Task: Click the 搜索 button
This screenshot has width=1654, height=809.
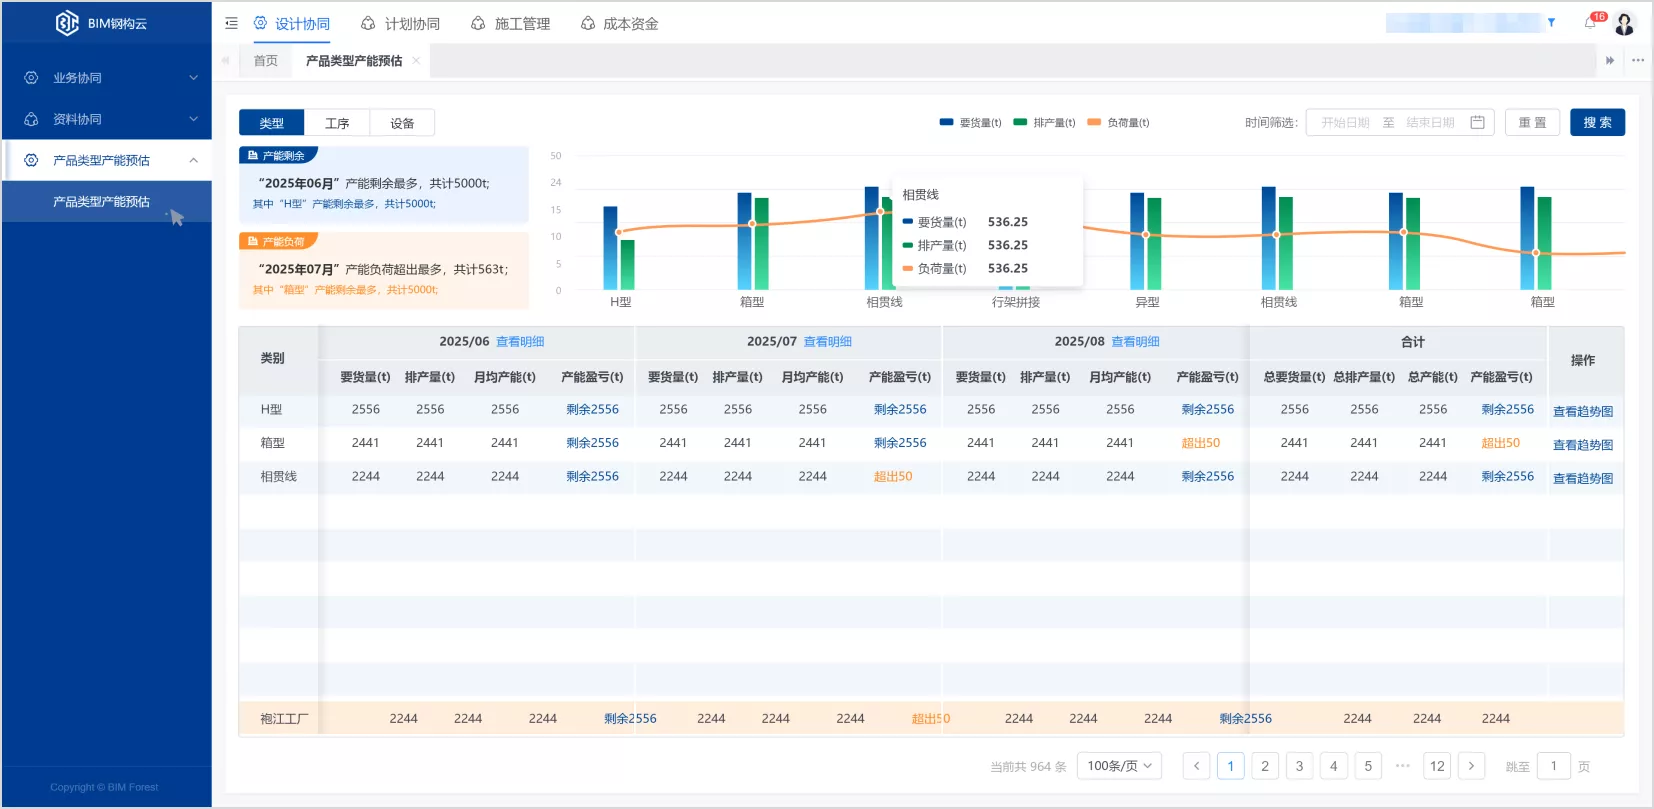Action: click(x=1597, y=122)
